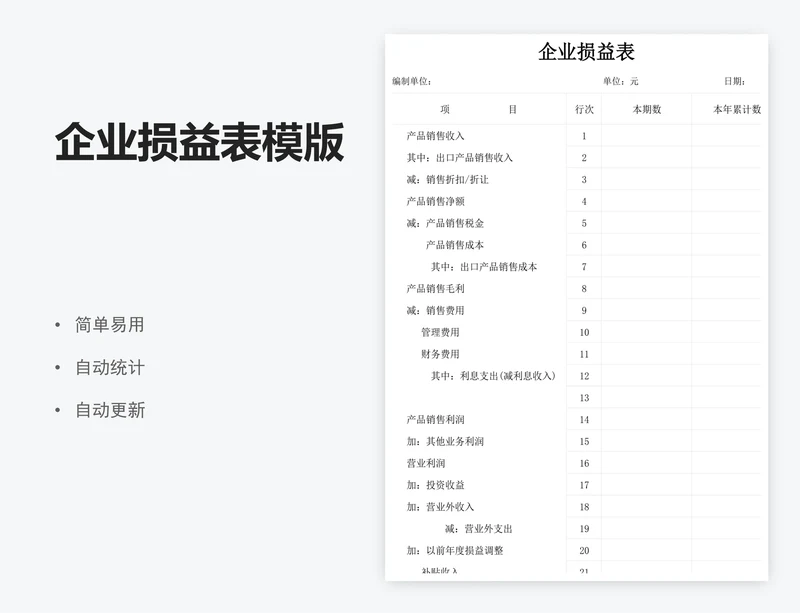Select the row 管理费用

tap(576, 332)
